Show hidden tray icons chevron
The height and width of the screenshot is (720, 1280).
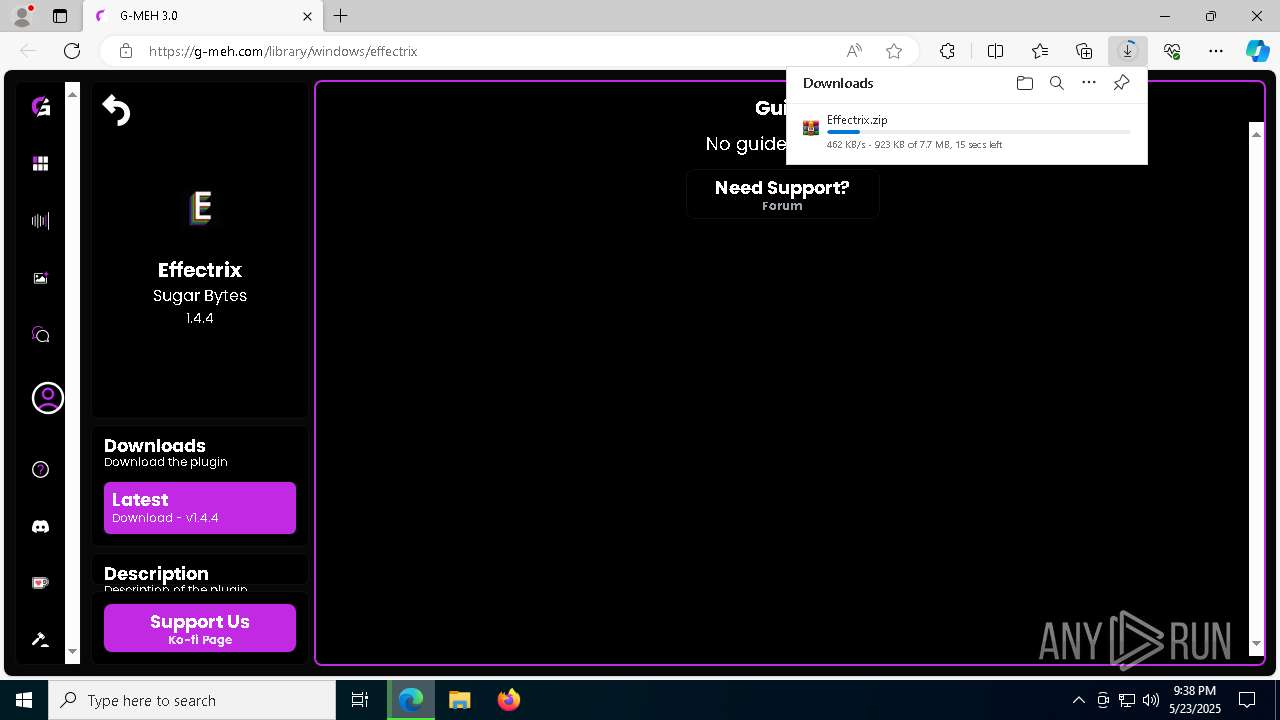point(1078,700)
